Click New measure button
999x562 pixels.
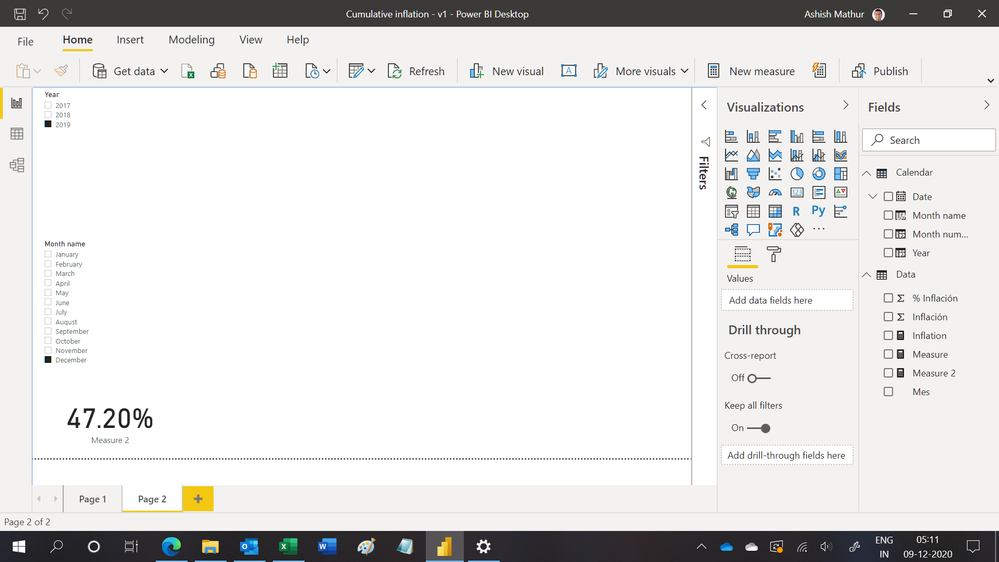pos(751,71)
